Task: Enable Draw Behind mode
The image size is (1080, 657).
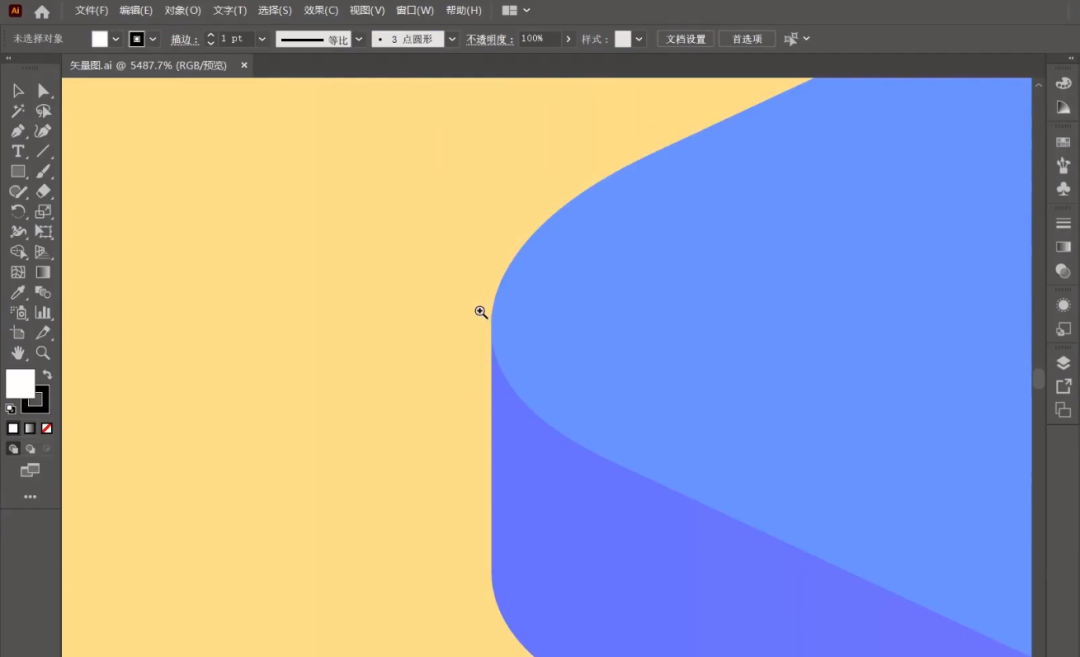Action: click(x=30, y=449)
